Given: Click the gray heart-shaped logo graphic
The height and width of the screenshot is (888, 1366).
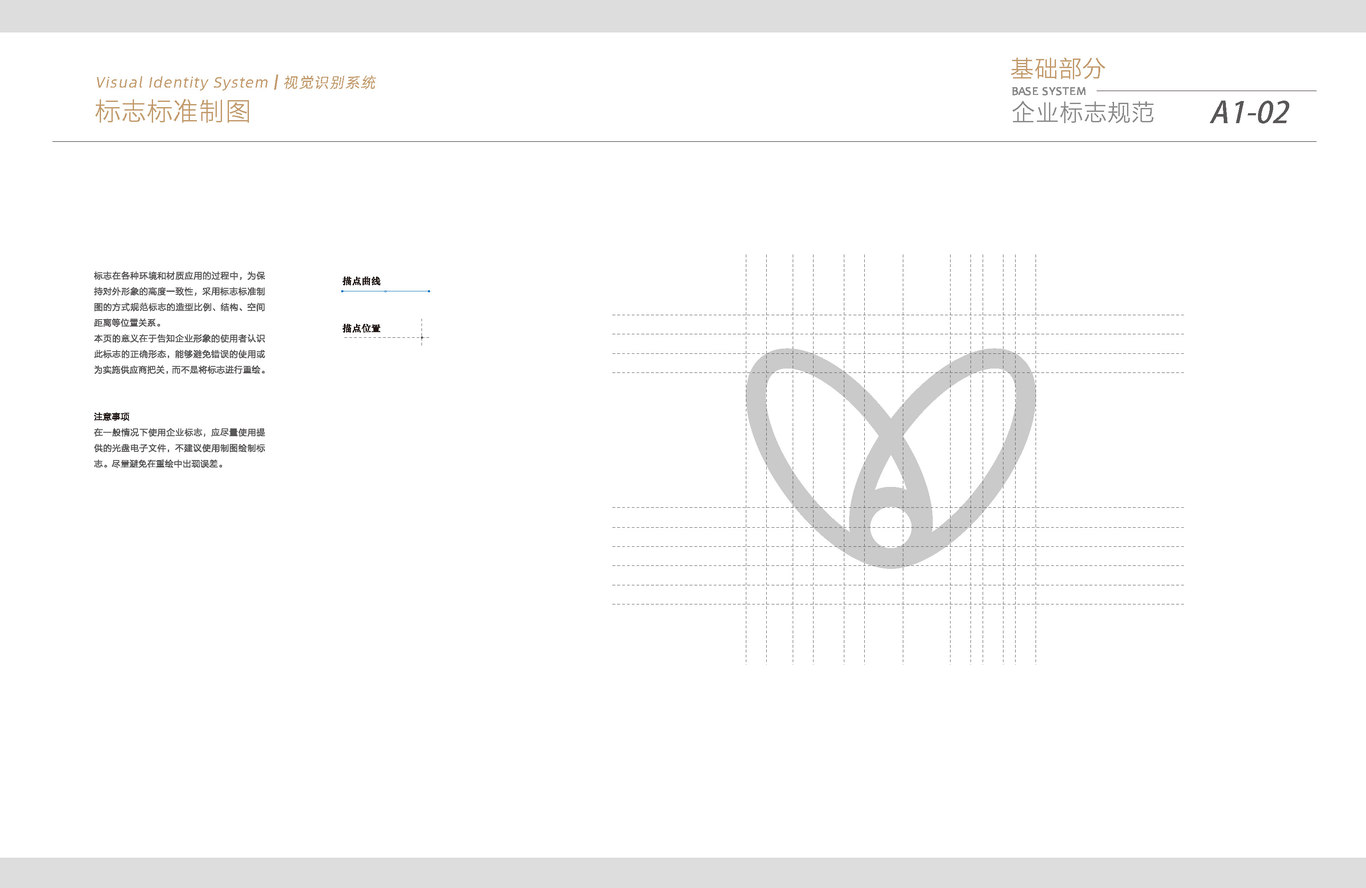Looking at the screenshot, I should (891, 458).
